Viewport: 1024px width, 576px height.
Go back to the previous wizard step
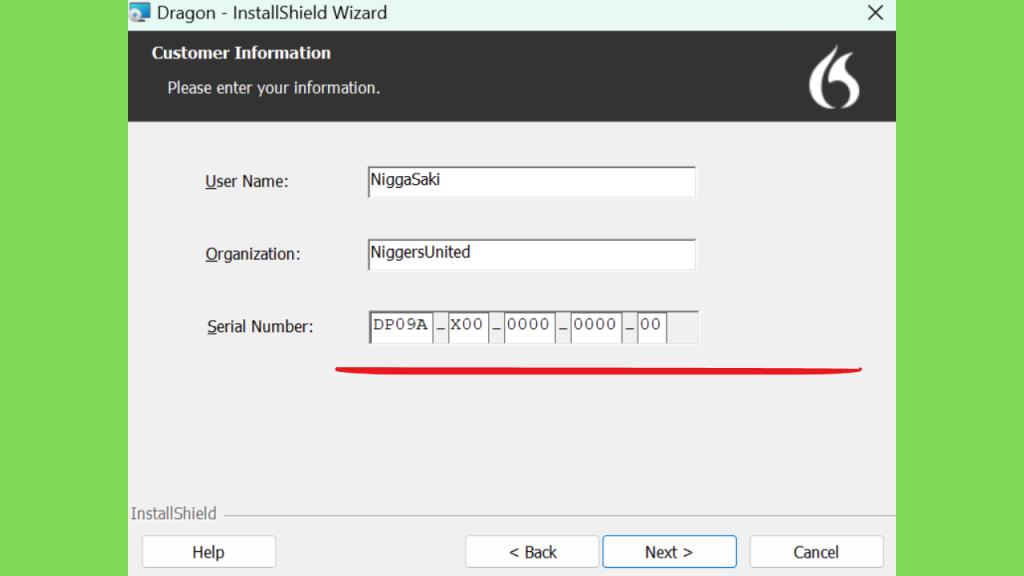[532, 552]
